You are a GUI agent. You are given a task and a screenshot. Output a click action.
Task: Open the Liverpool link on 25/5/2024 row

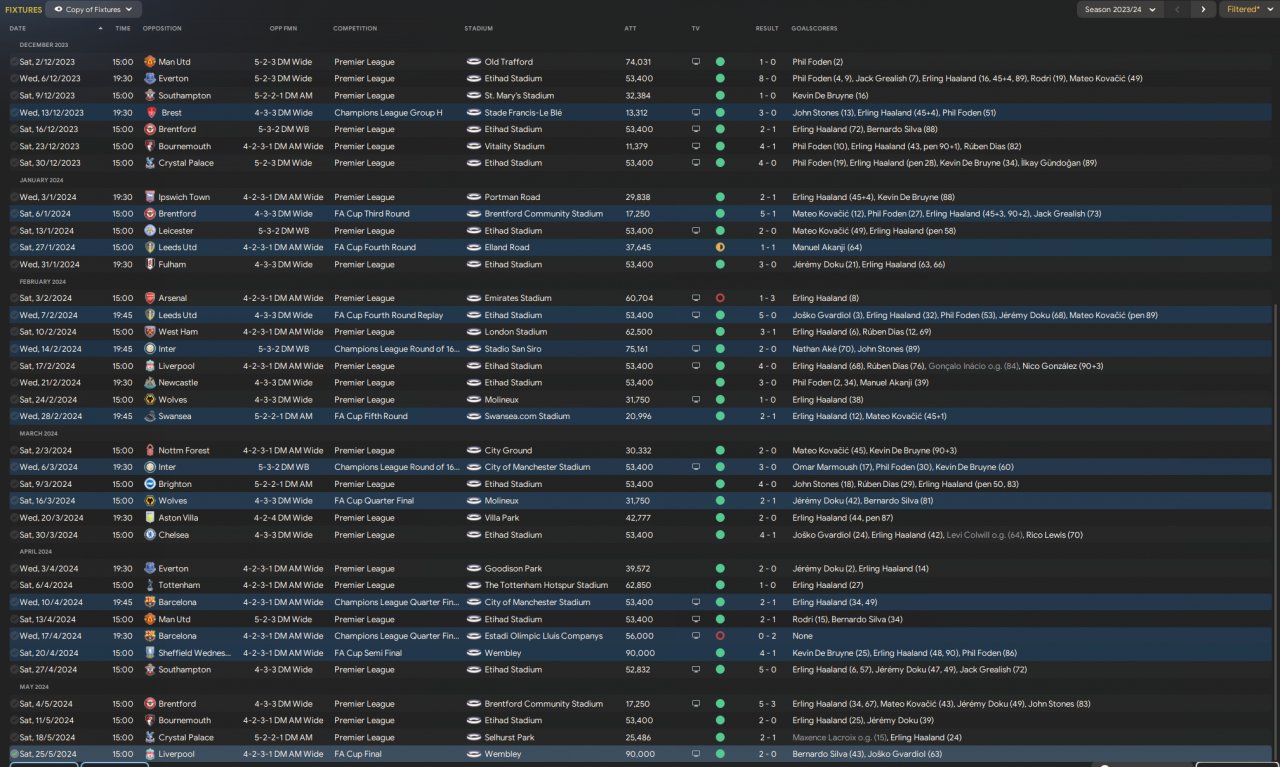(176, 754)
